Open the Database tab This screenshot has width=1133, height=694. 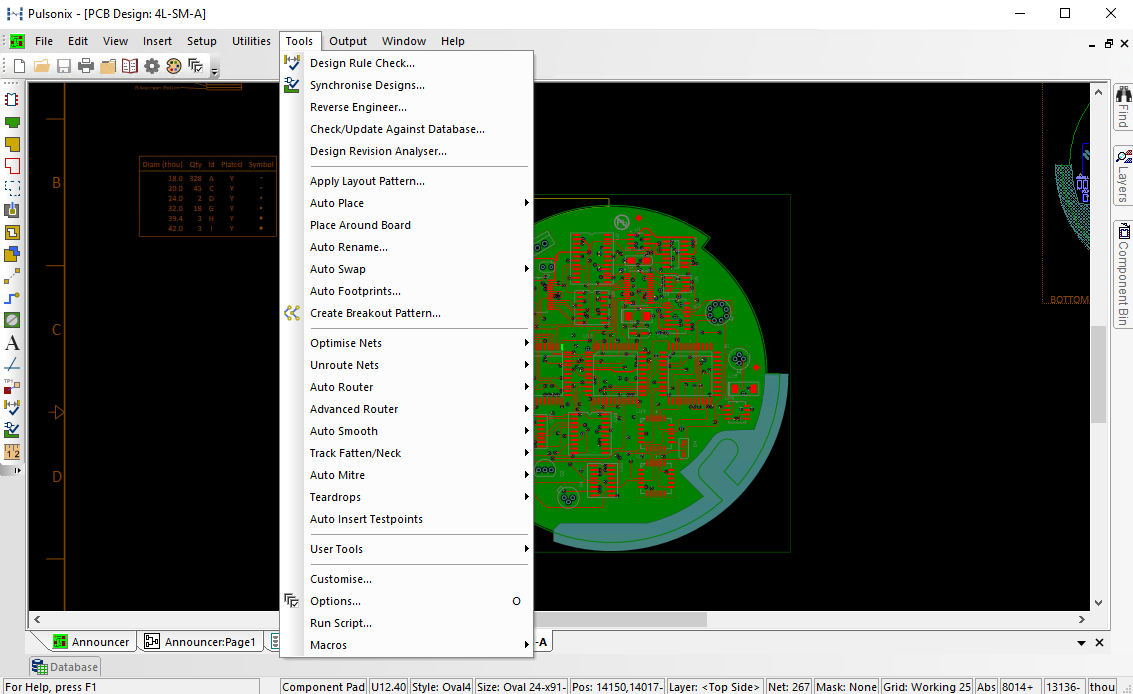[x=65, y=667]
